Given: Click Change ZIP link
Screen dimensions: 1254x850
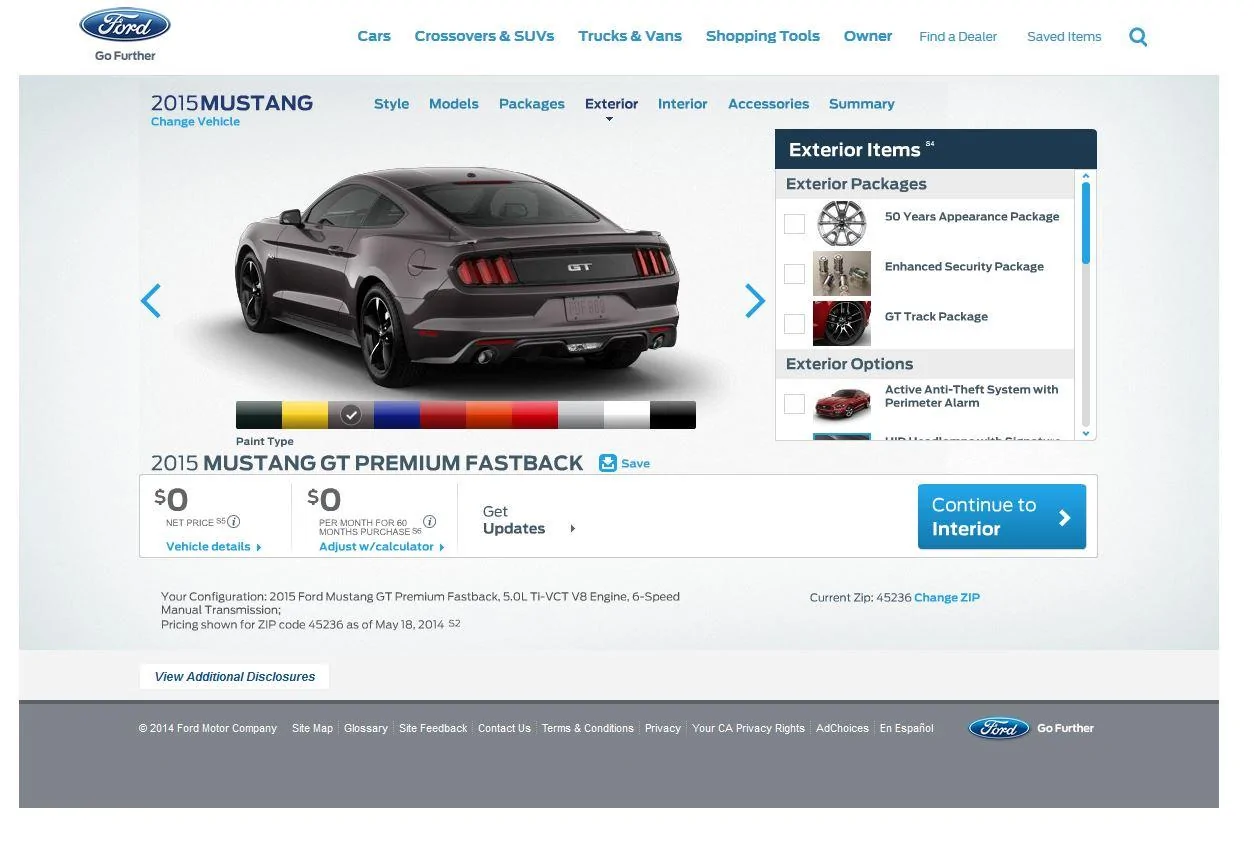Looking at the screenshot, I should [x=947, y=598].
